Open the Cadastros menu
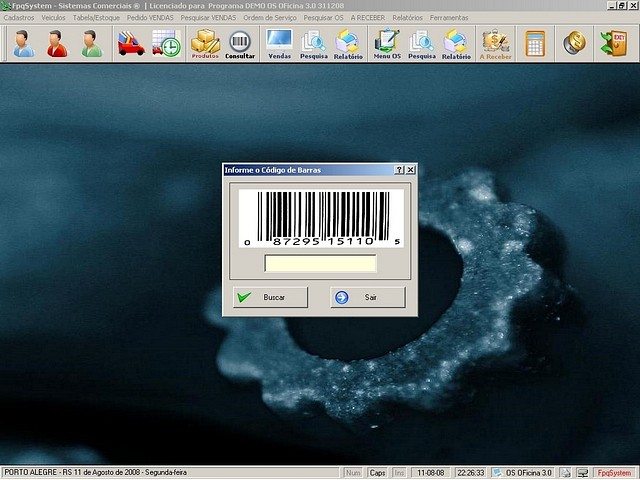Screen dimensions: 640x480 coord(19,18)
